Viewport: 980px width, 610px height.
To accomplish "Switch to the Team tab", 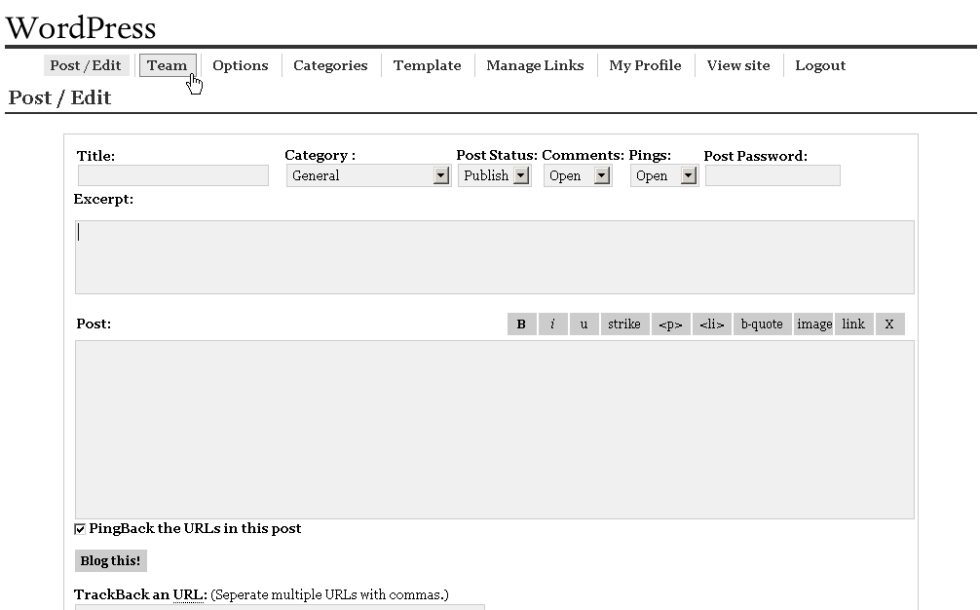I will pyautogui.click(x=167, y=65).
